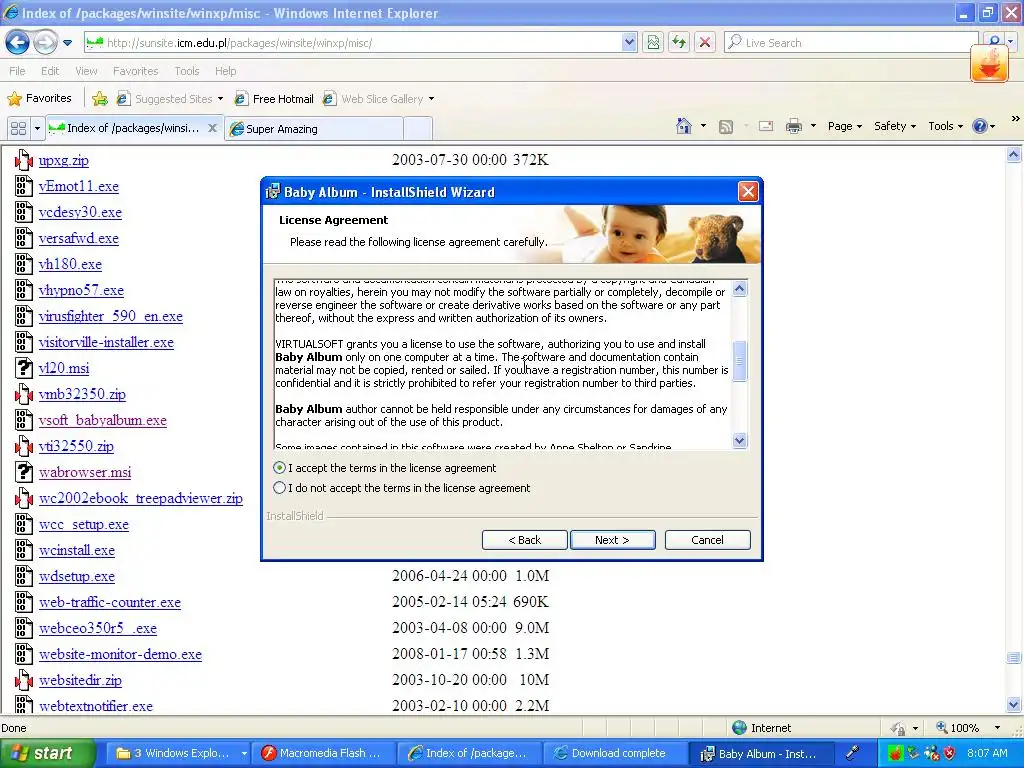The width and height of the screenshot is (1024, 768).
Task: Close the Index of /packages tab
Action: pos(212,128)
